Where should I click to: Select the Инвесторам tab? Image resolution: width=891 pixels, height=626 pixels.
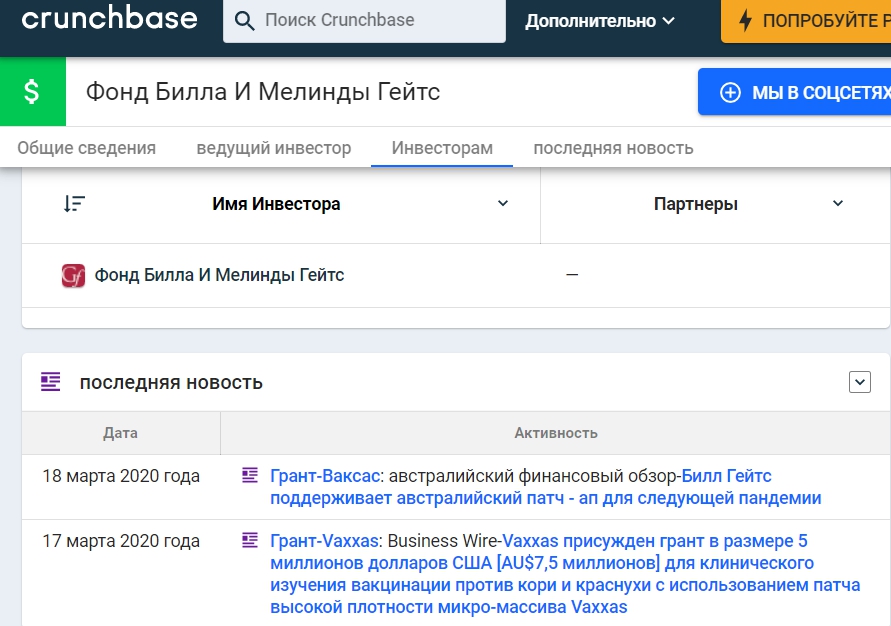[442, 148]
